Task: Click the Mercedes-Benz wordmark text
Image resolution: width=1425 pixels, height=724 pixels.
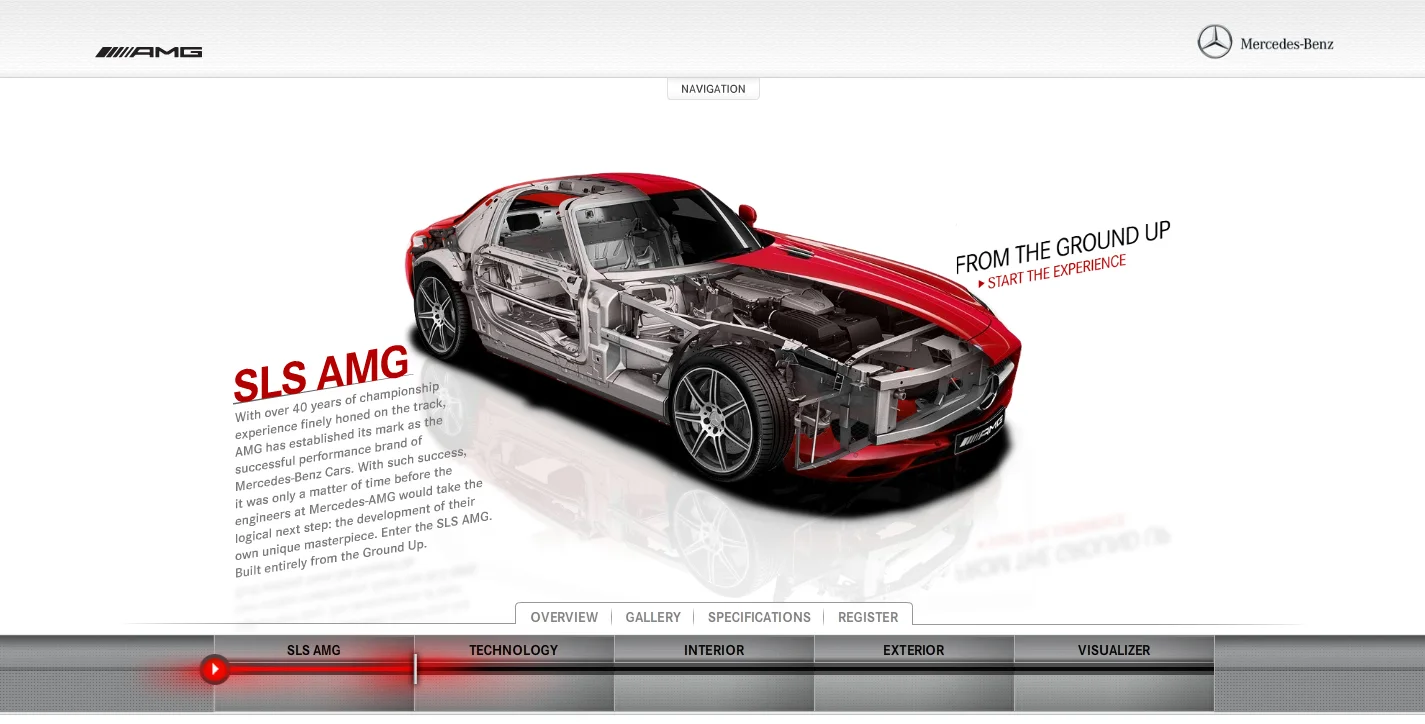Action: point(1287,44)
